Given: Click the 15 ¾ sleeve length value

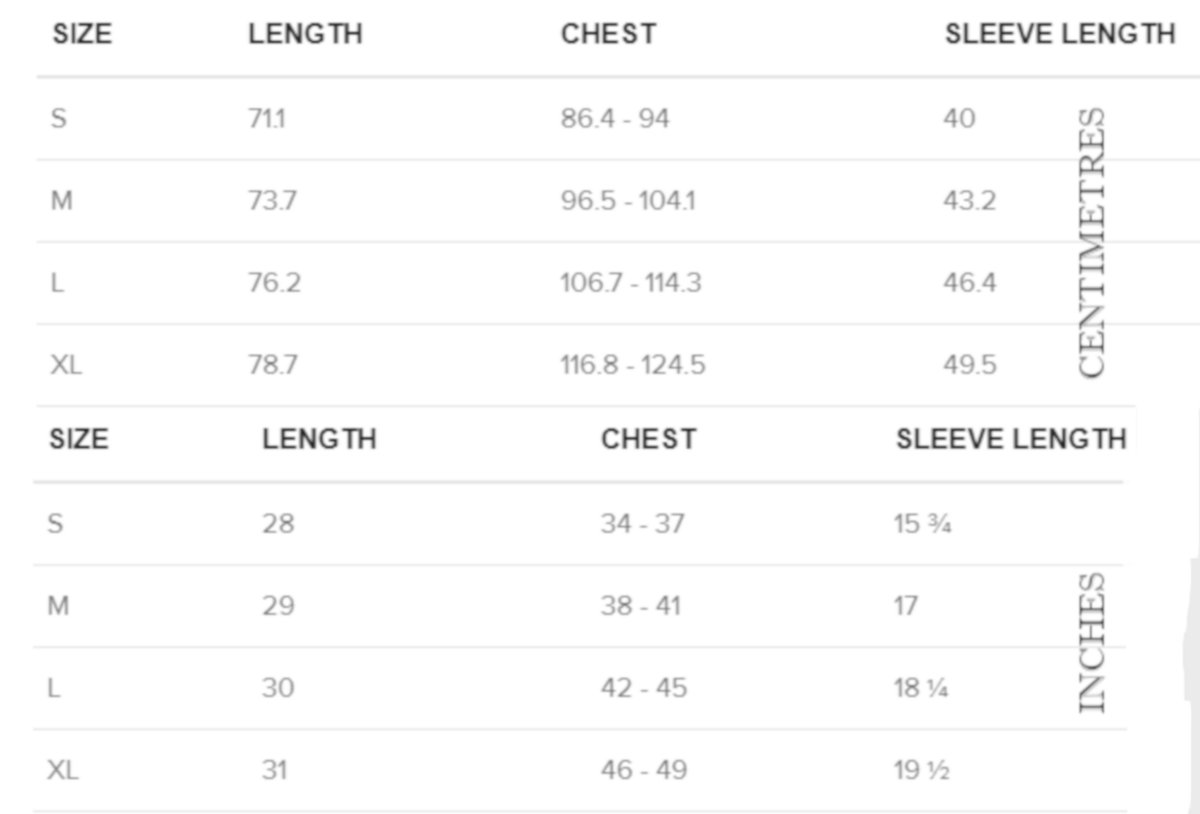Looking at the screenshot, I should (x=922, y=523).
